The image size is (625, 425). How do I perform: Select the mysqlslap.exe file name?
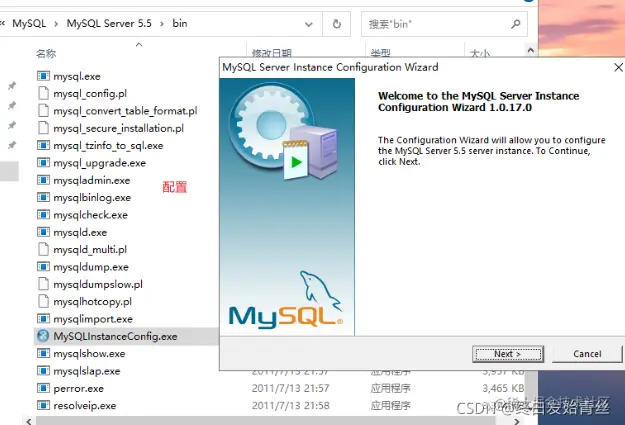click(87, 371)
